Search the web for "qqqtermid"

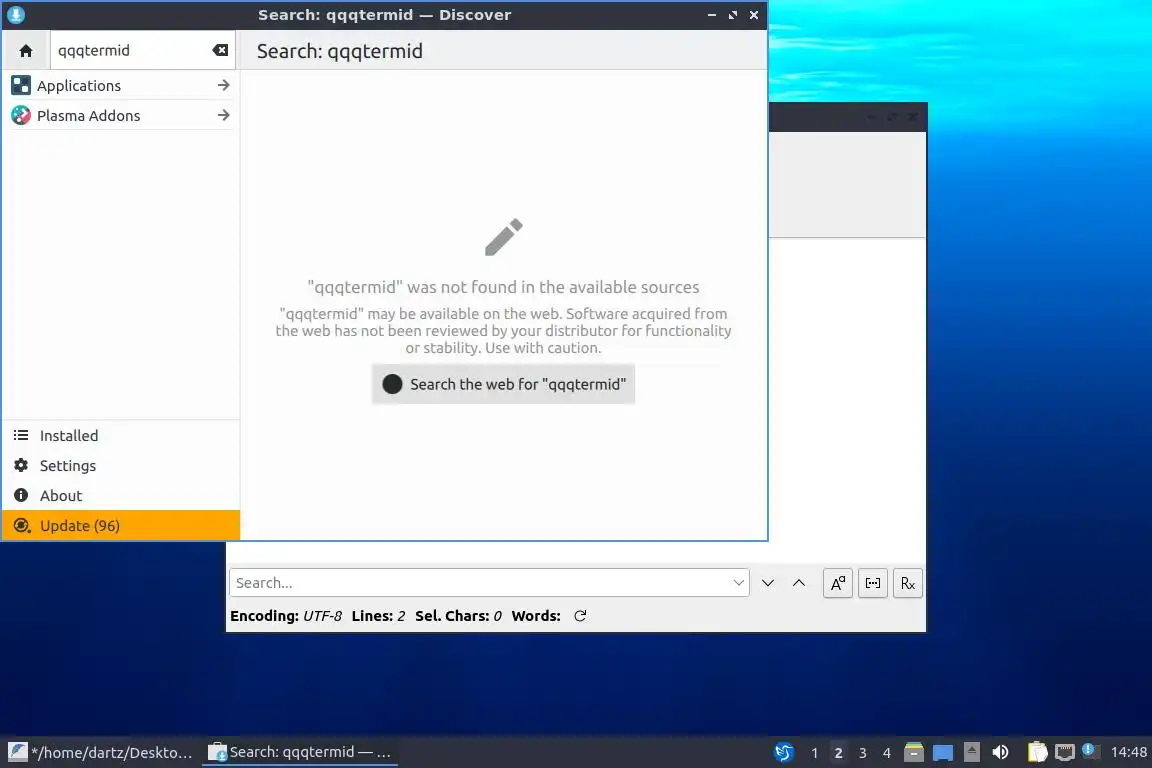point(503,384)
